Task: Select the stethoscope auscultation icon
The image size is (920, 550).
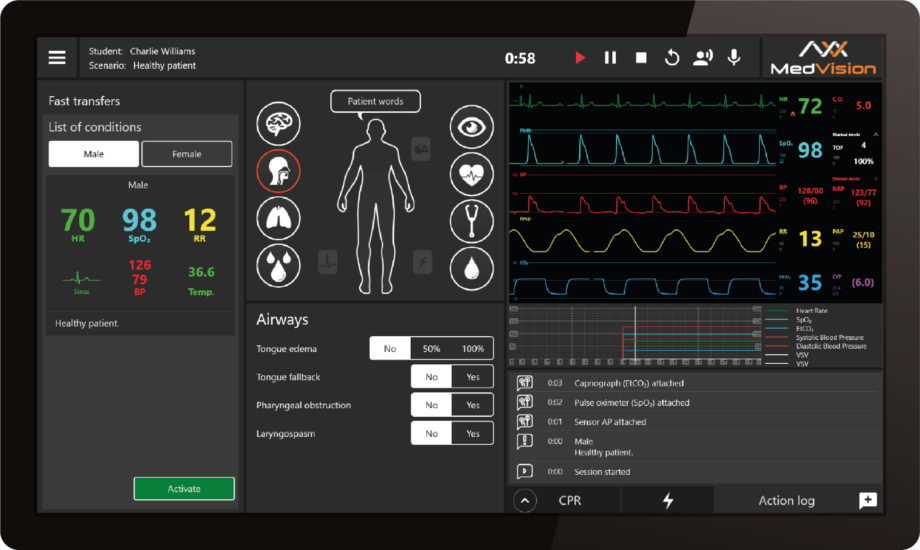Action: 470,220
